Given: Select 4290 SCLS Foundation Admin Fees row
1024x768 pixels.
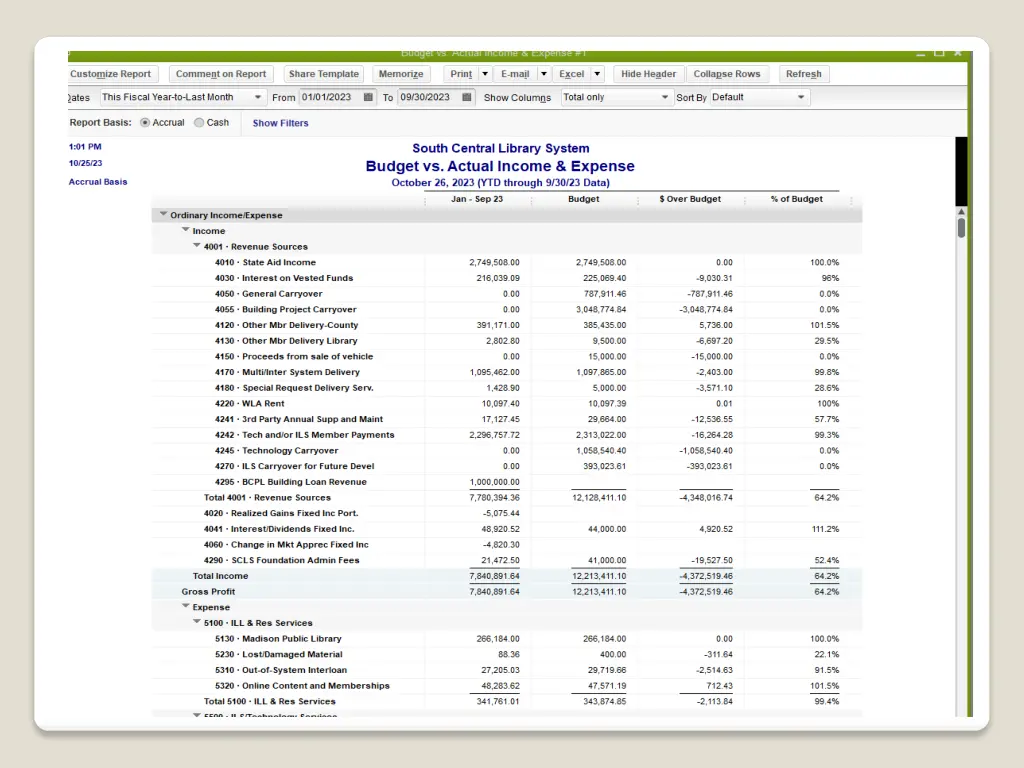Looking at the screenshot, I should (x=507, y=560).
